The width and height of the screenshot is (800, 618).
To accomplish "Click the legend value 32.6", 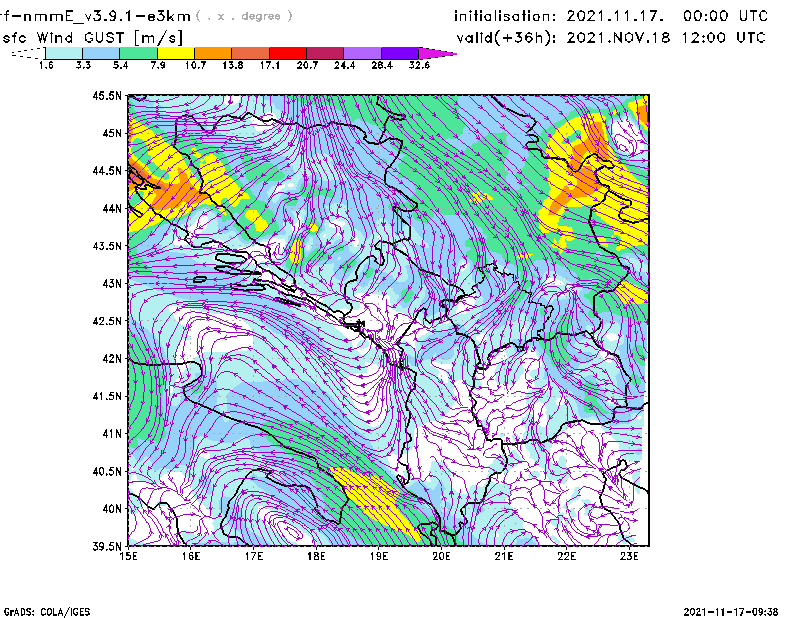I will tap(419, 65).
